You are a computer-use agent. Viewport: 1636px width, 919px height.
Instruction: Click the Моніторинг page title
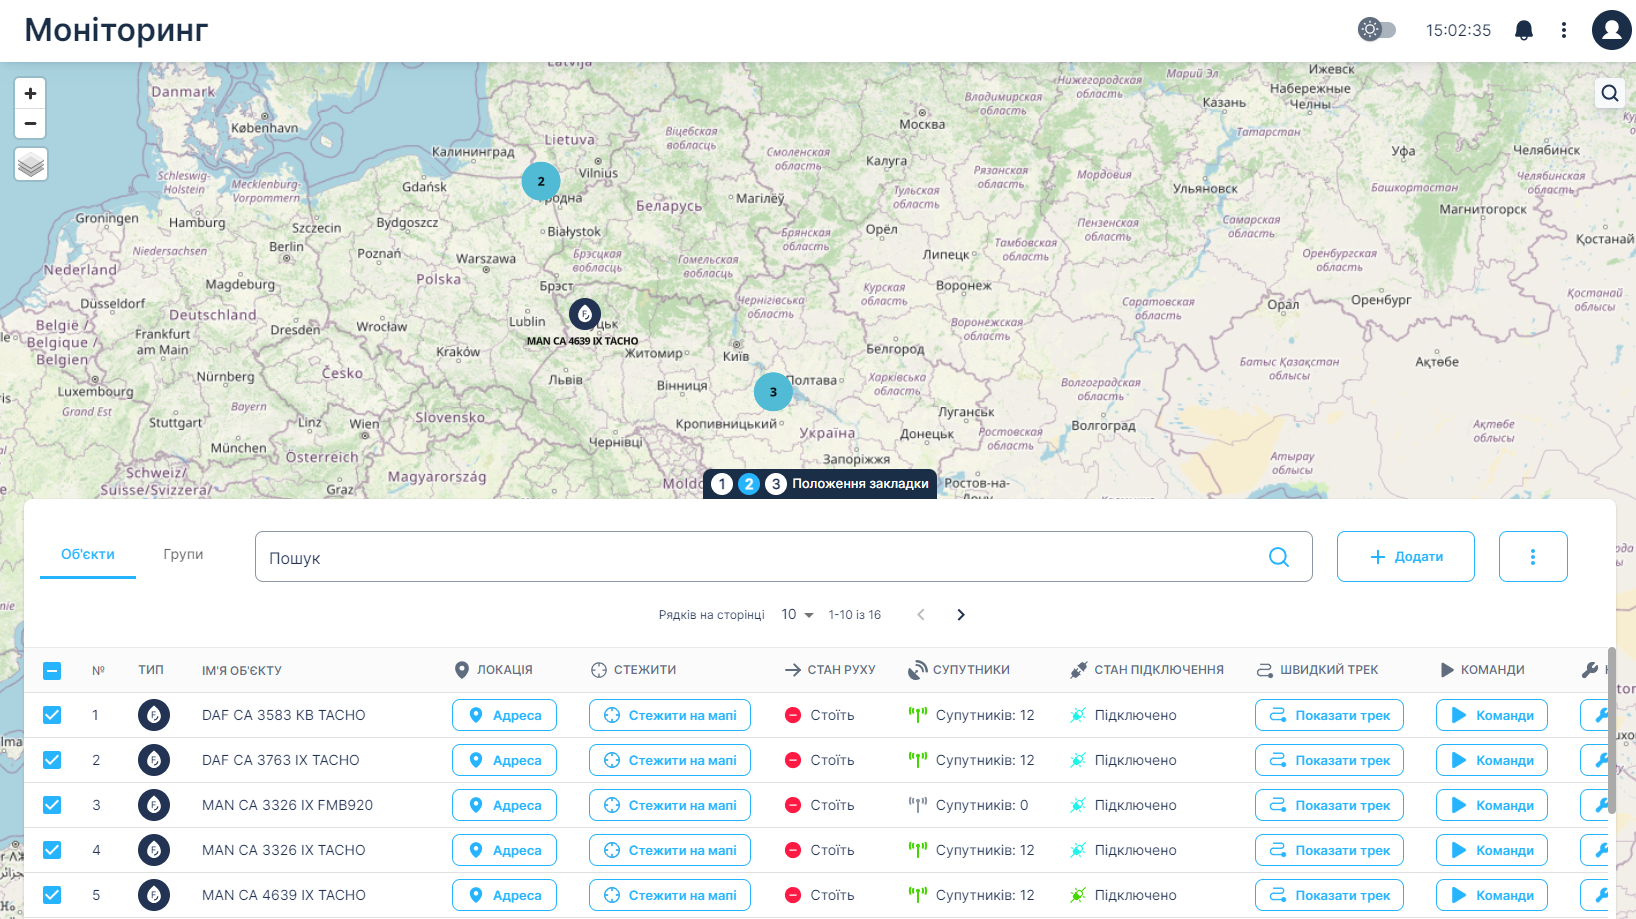(116, 30)
